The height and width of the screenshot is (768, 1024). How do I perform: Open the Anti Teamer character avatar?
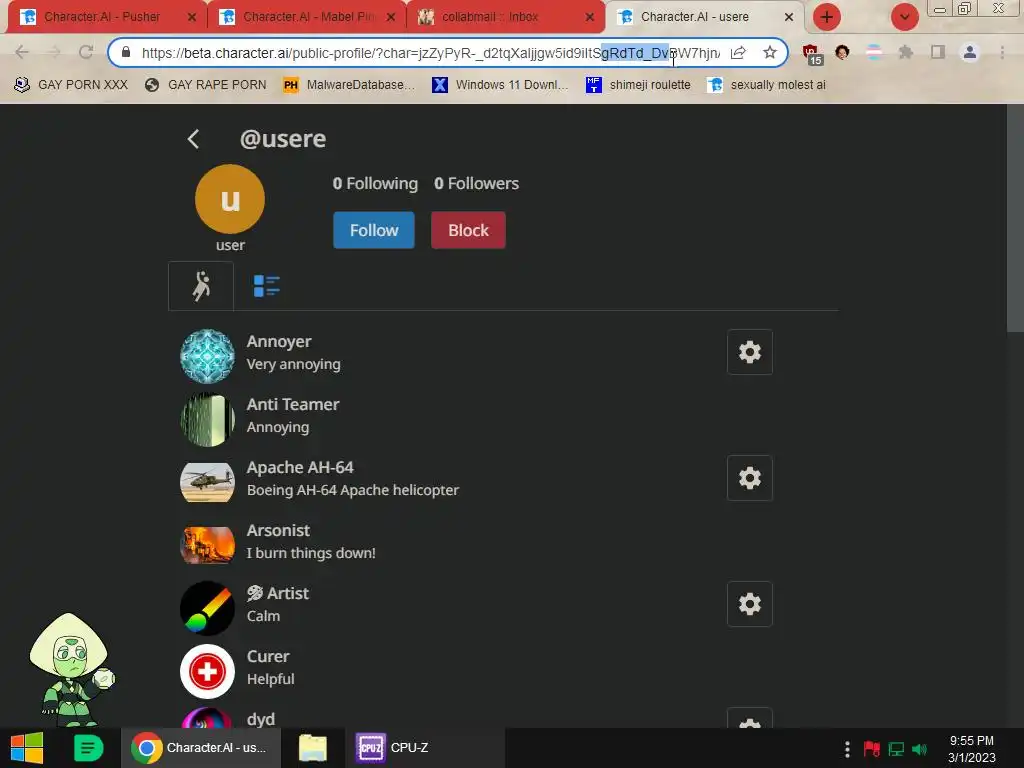[x=207, y=419]
